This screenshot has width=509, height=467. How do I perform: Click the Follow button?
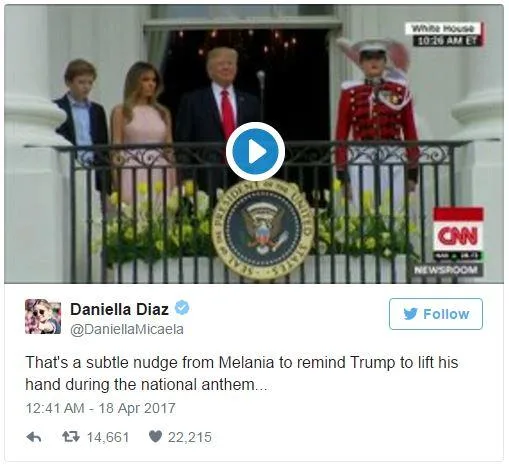coord(436,314)
